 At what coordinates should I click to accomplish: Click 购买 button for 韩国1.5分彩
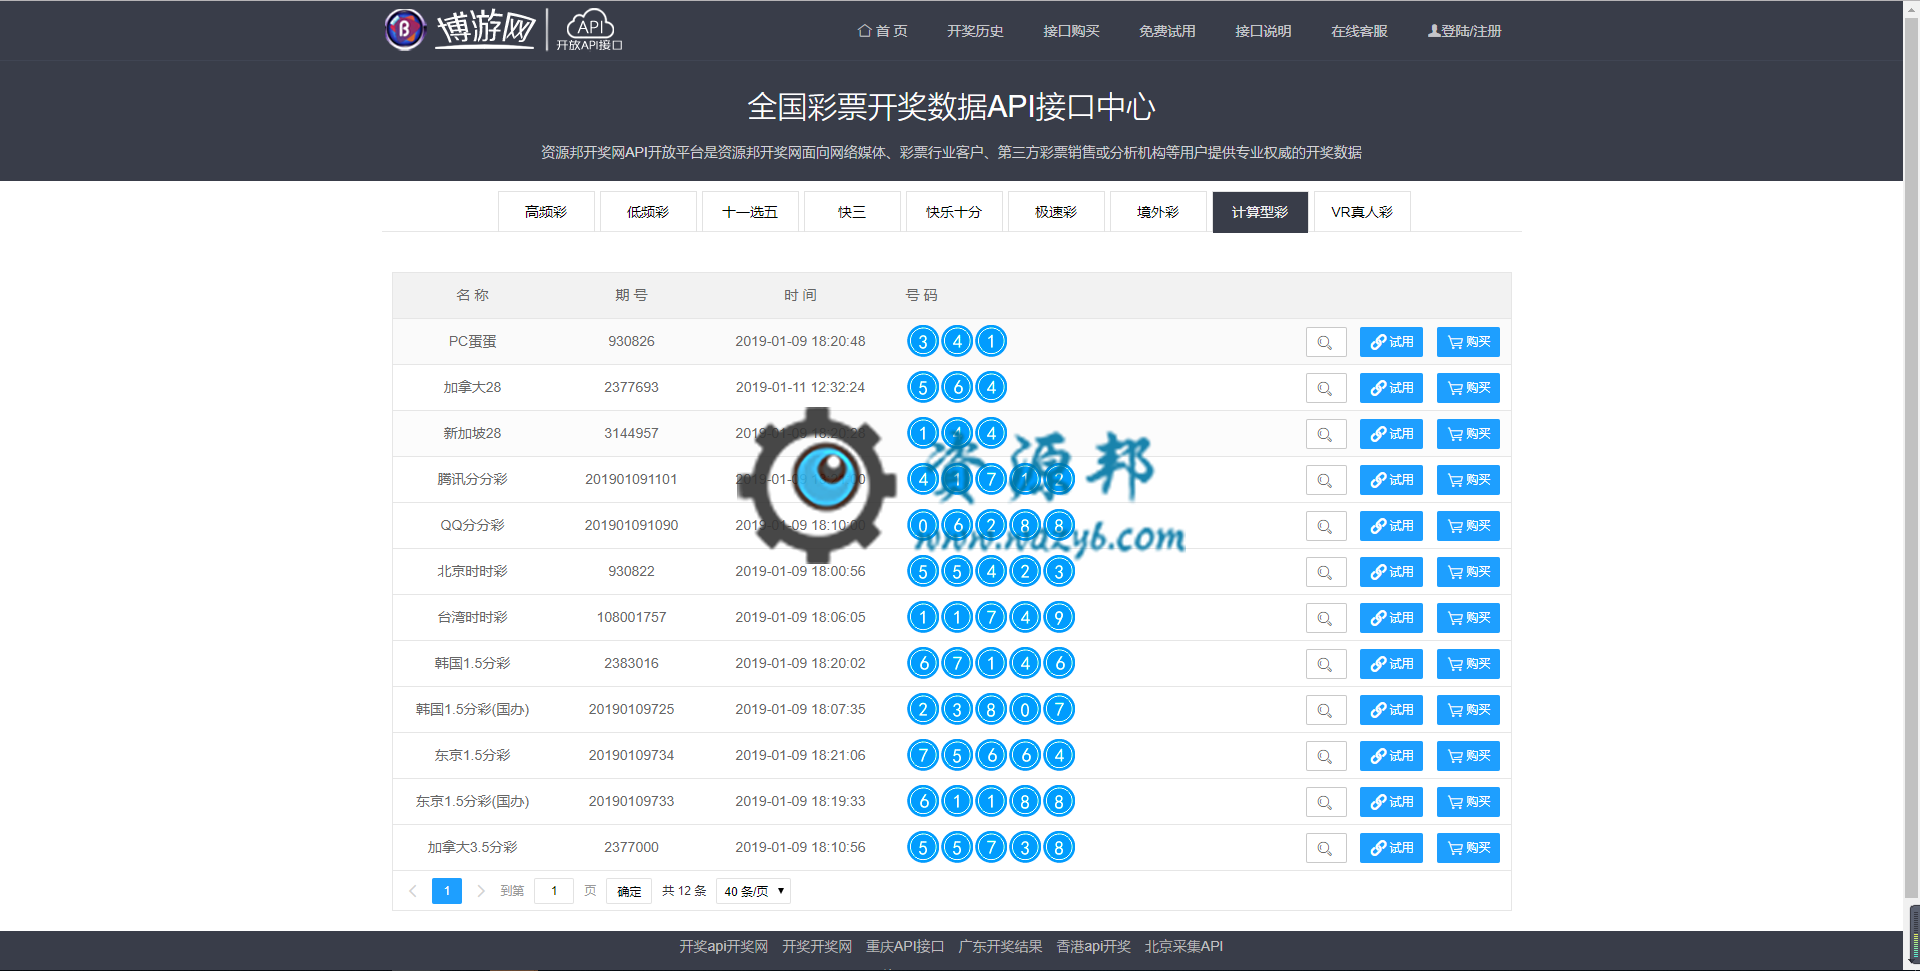click(x=1468, y=664)
